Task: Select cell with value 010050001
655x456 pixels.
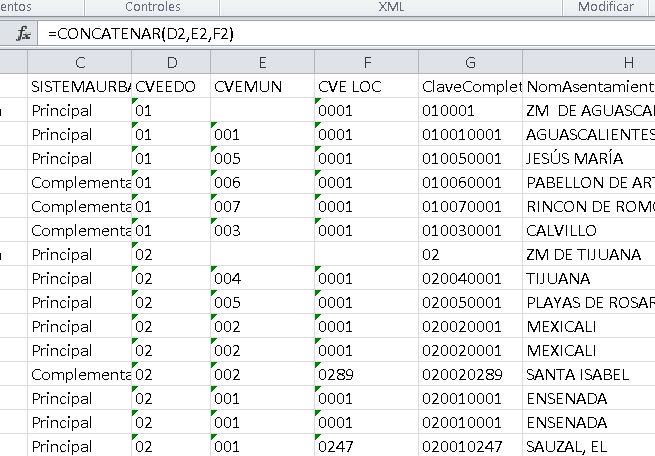Action: [470, 158]
